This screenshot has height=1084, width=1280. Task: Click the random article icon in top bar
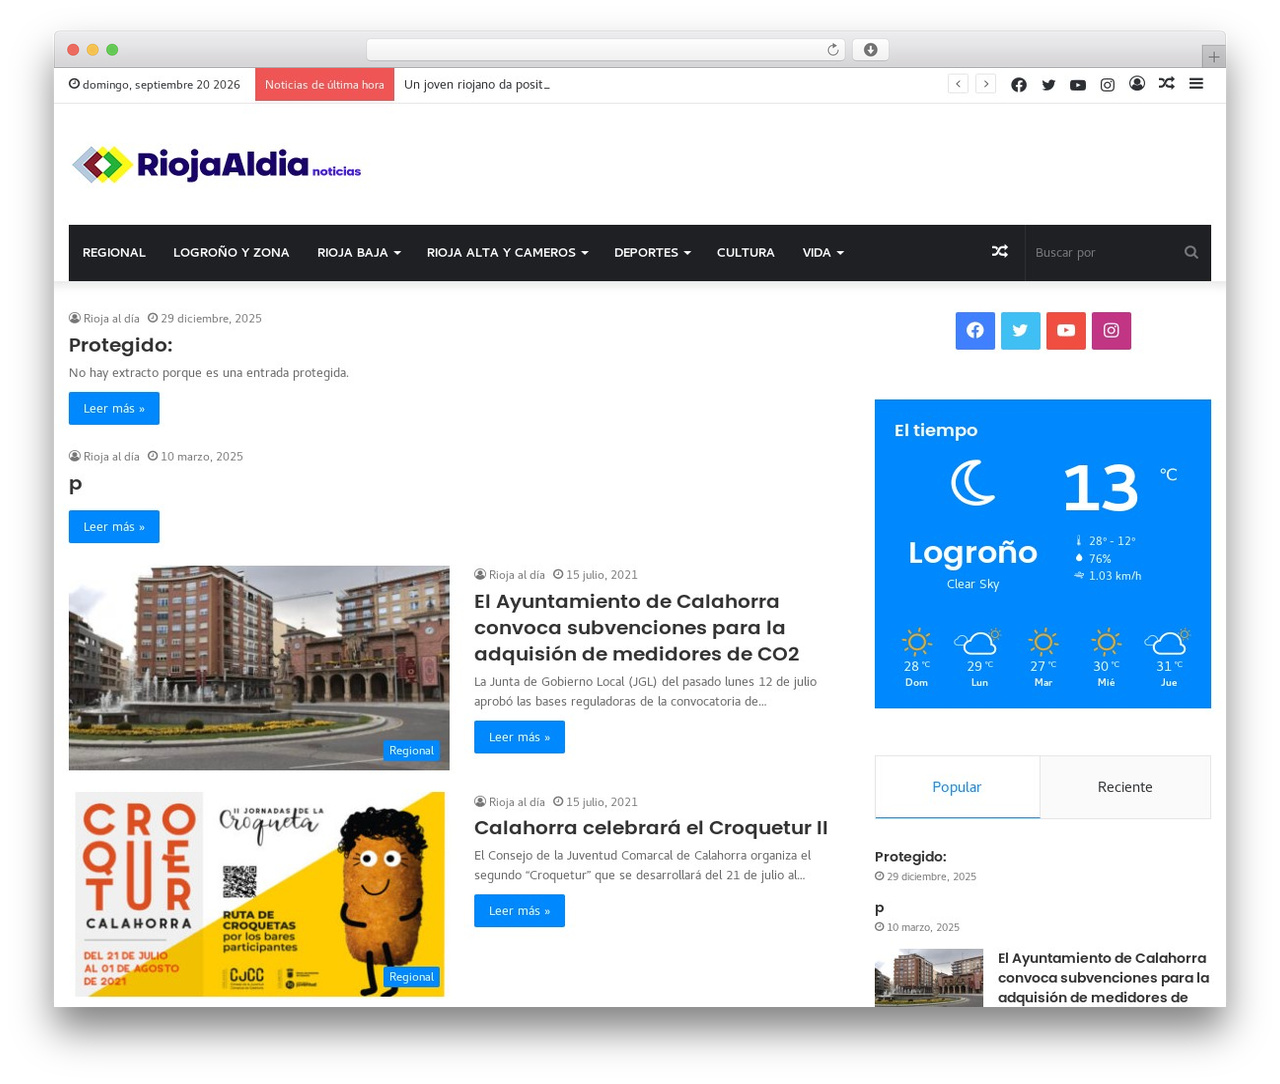tap(1166, 84)
